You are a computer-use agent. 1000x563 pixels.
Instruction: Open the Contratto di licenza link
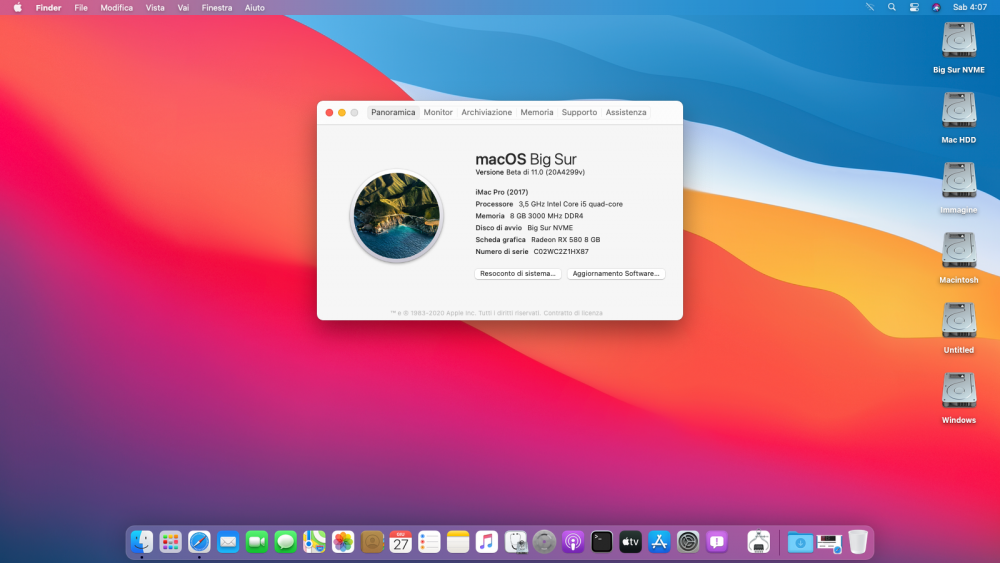coord(573,313)
